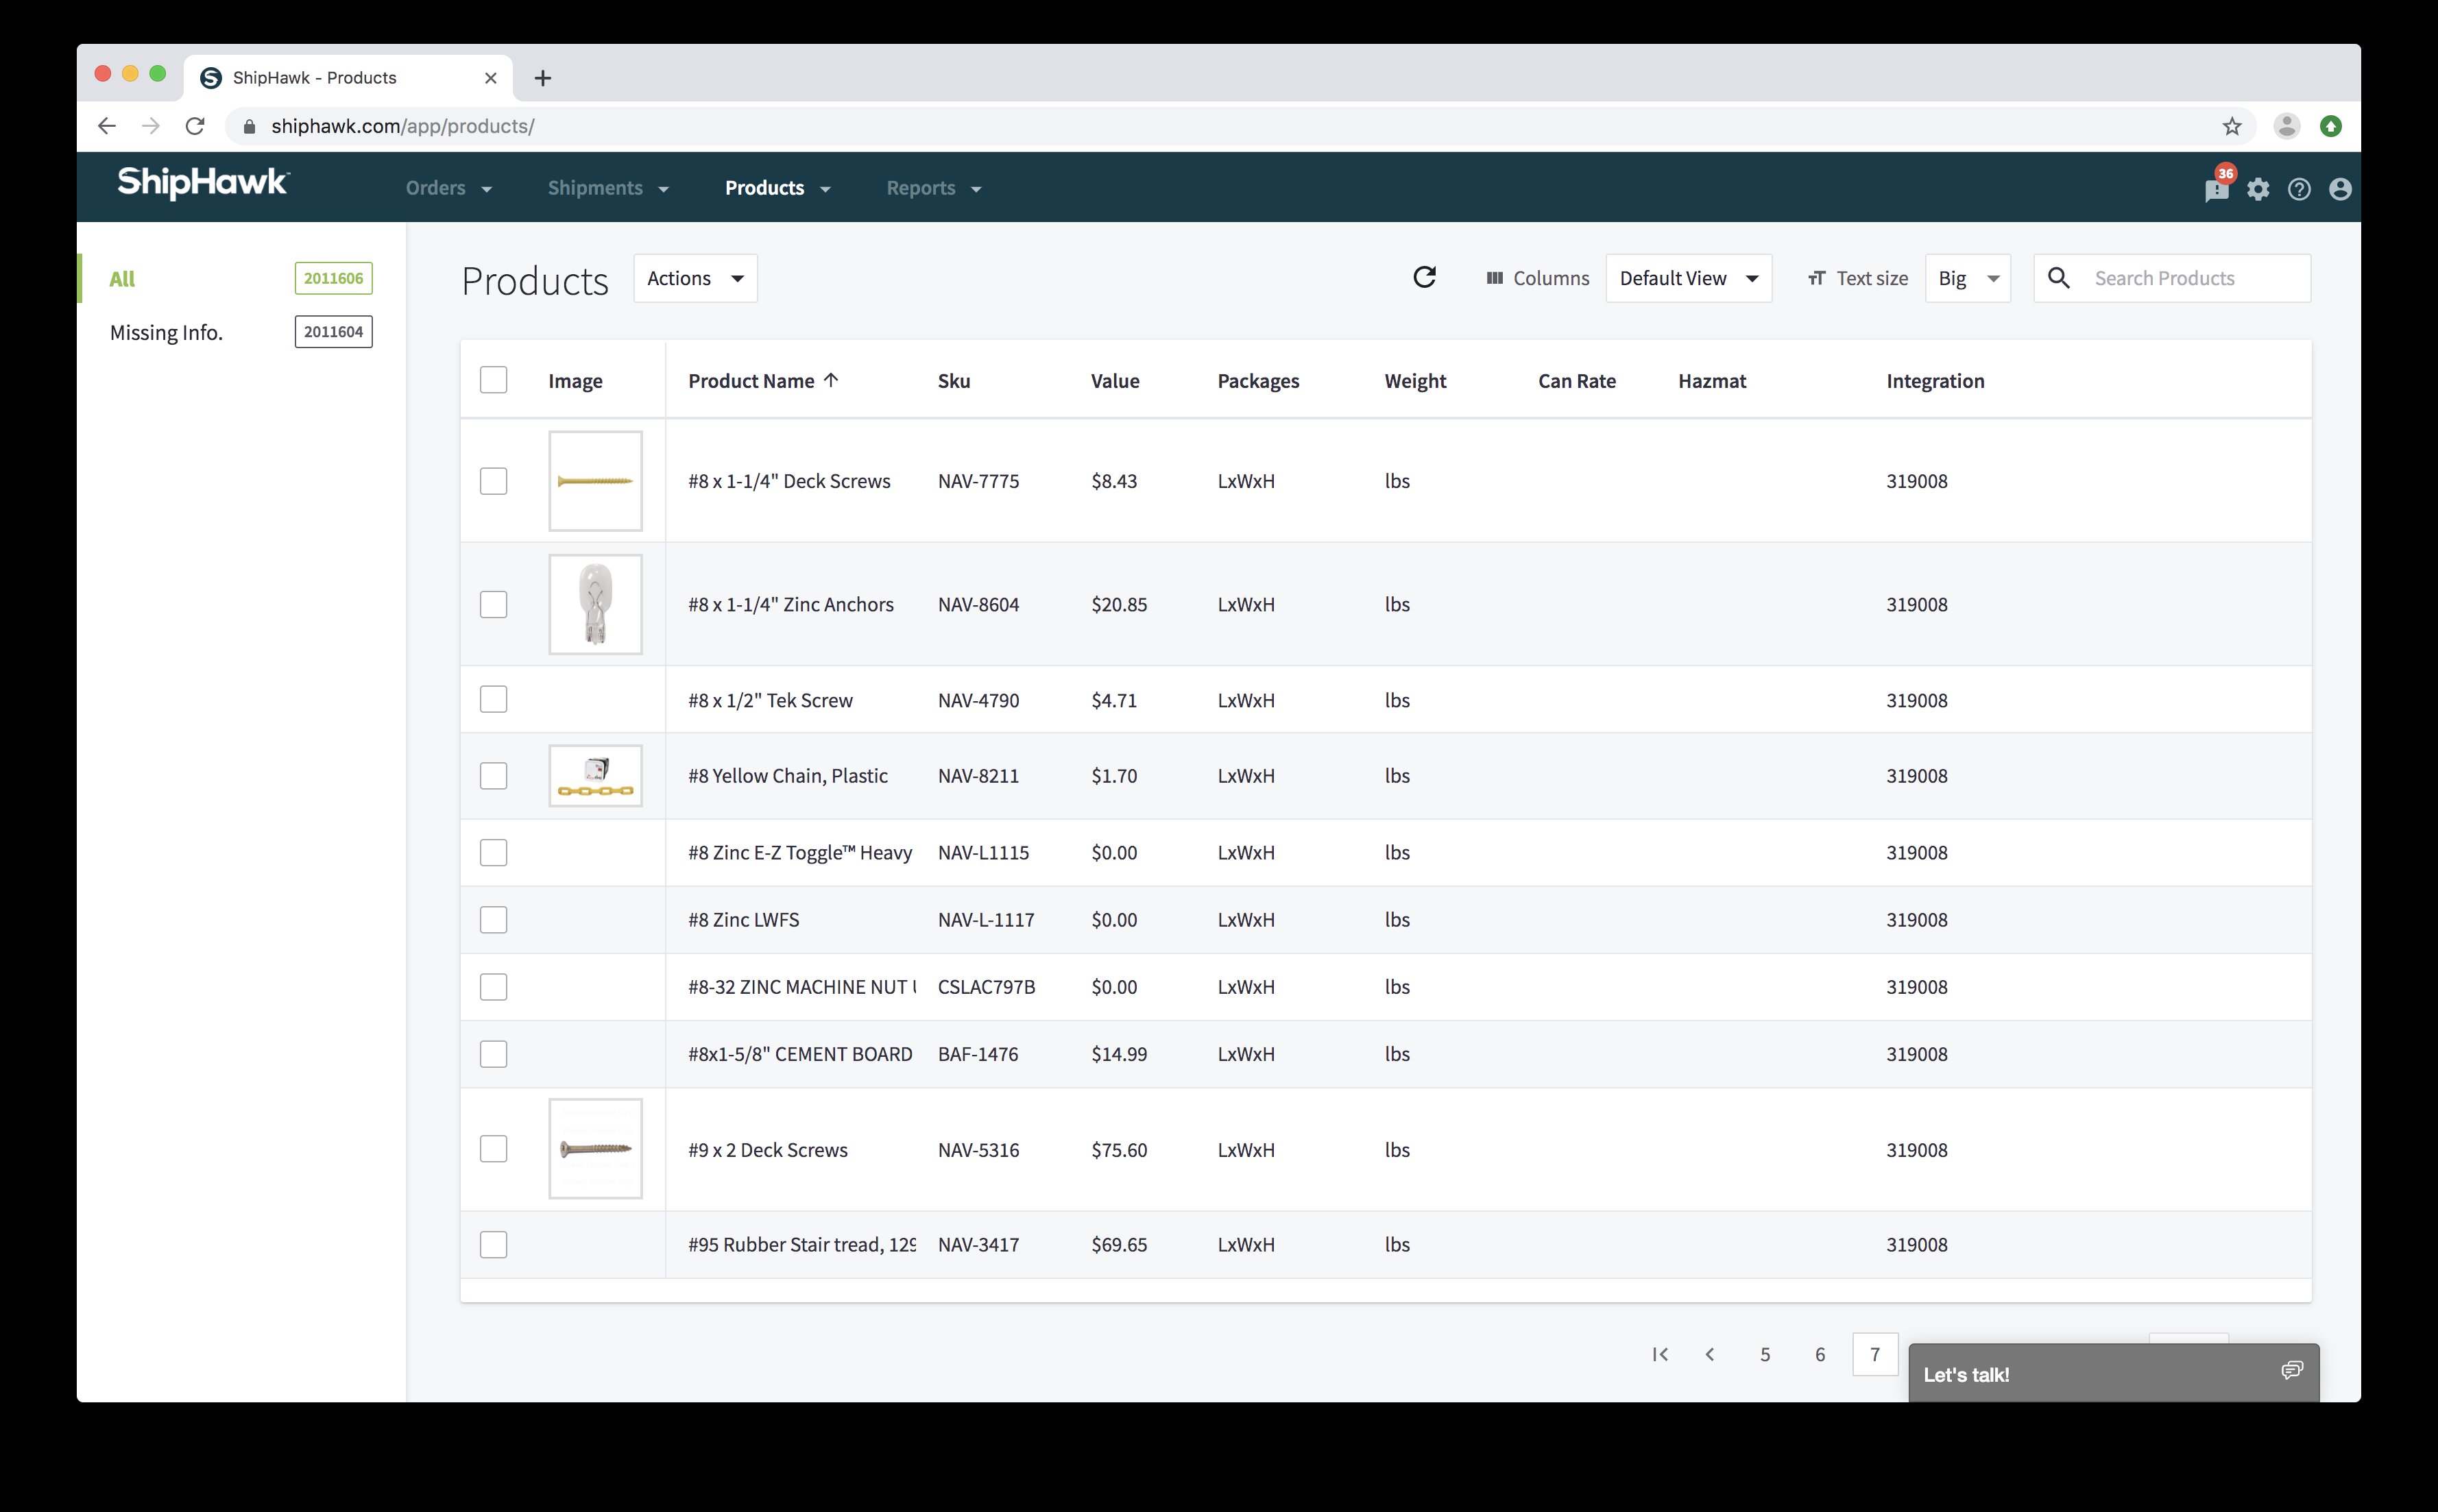Open the user account profile icon
This screenshot has height=1512, width=2438.
click(2340, 189)
